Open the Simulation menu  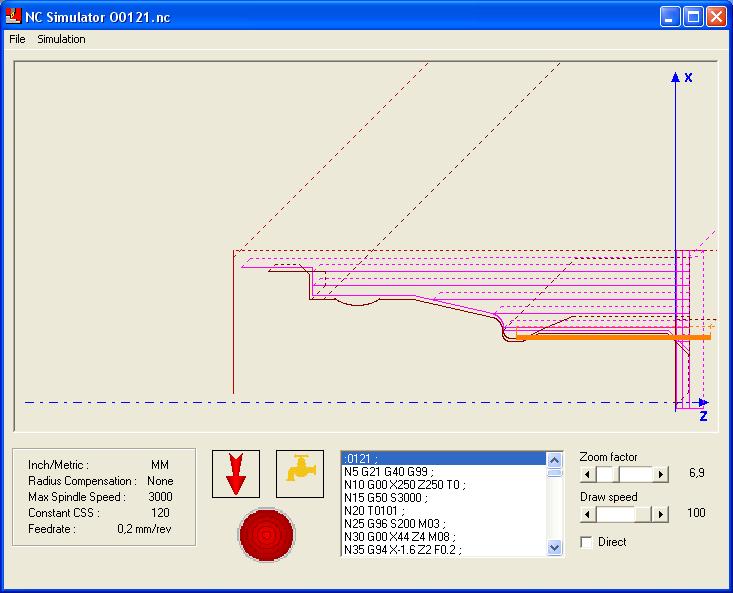point(61,39)
